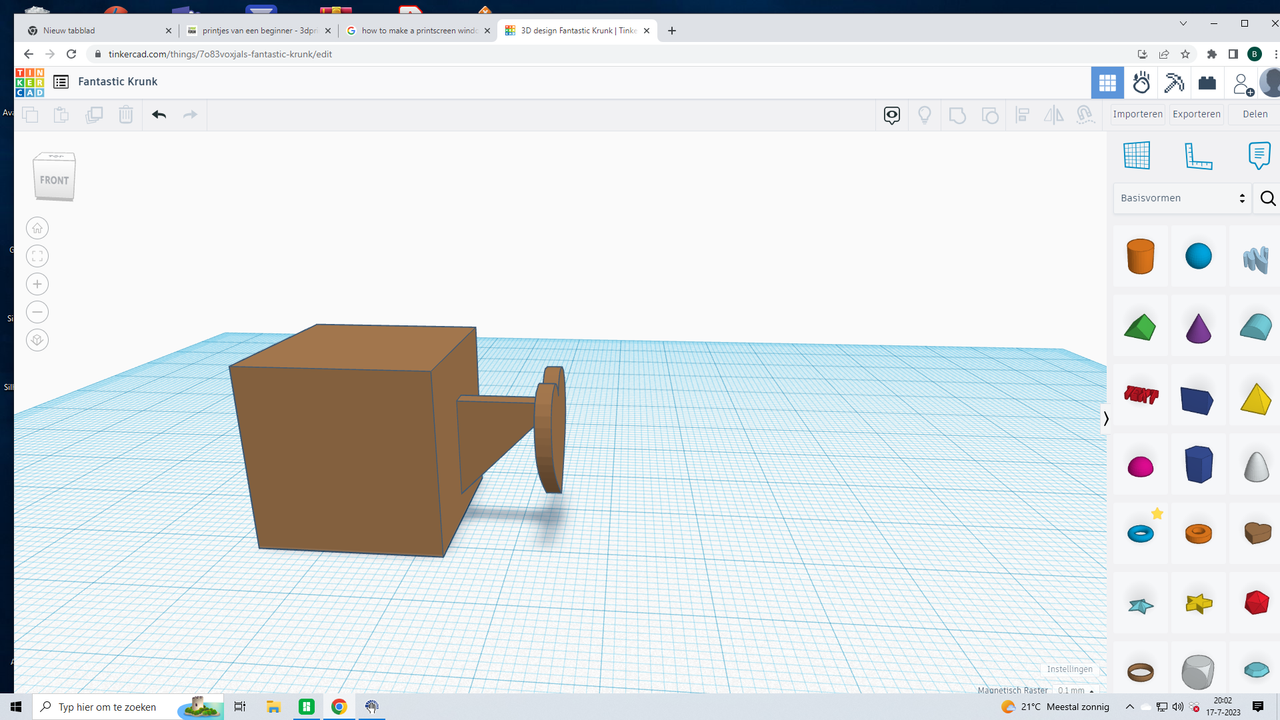Switch to printjes van een beginner tab
Viewport: 1280px width, 720px height.
click(258, 31)
